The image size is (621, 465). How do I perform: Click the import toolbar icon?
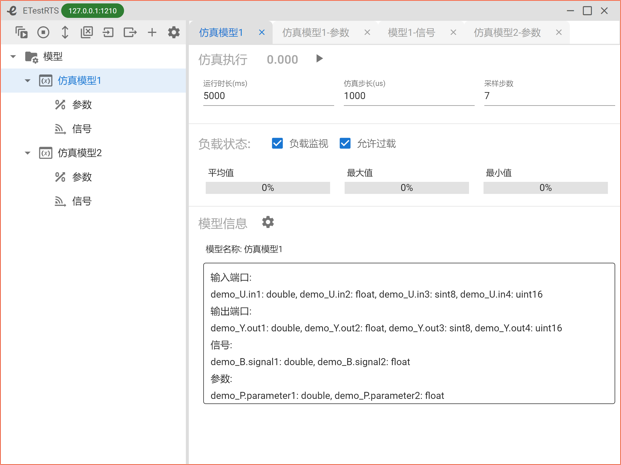[x=108, y=32]
